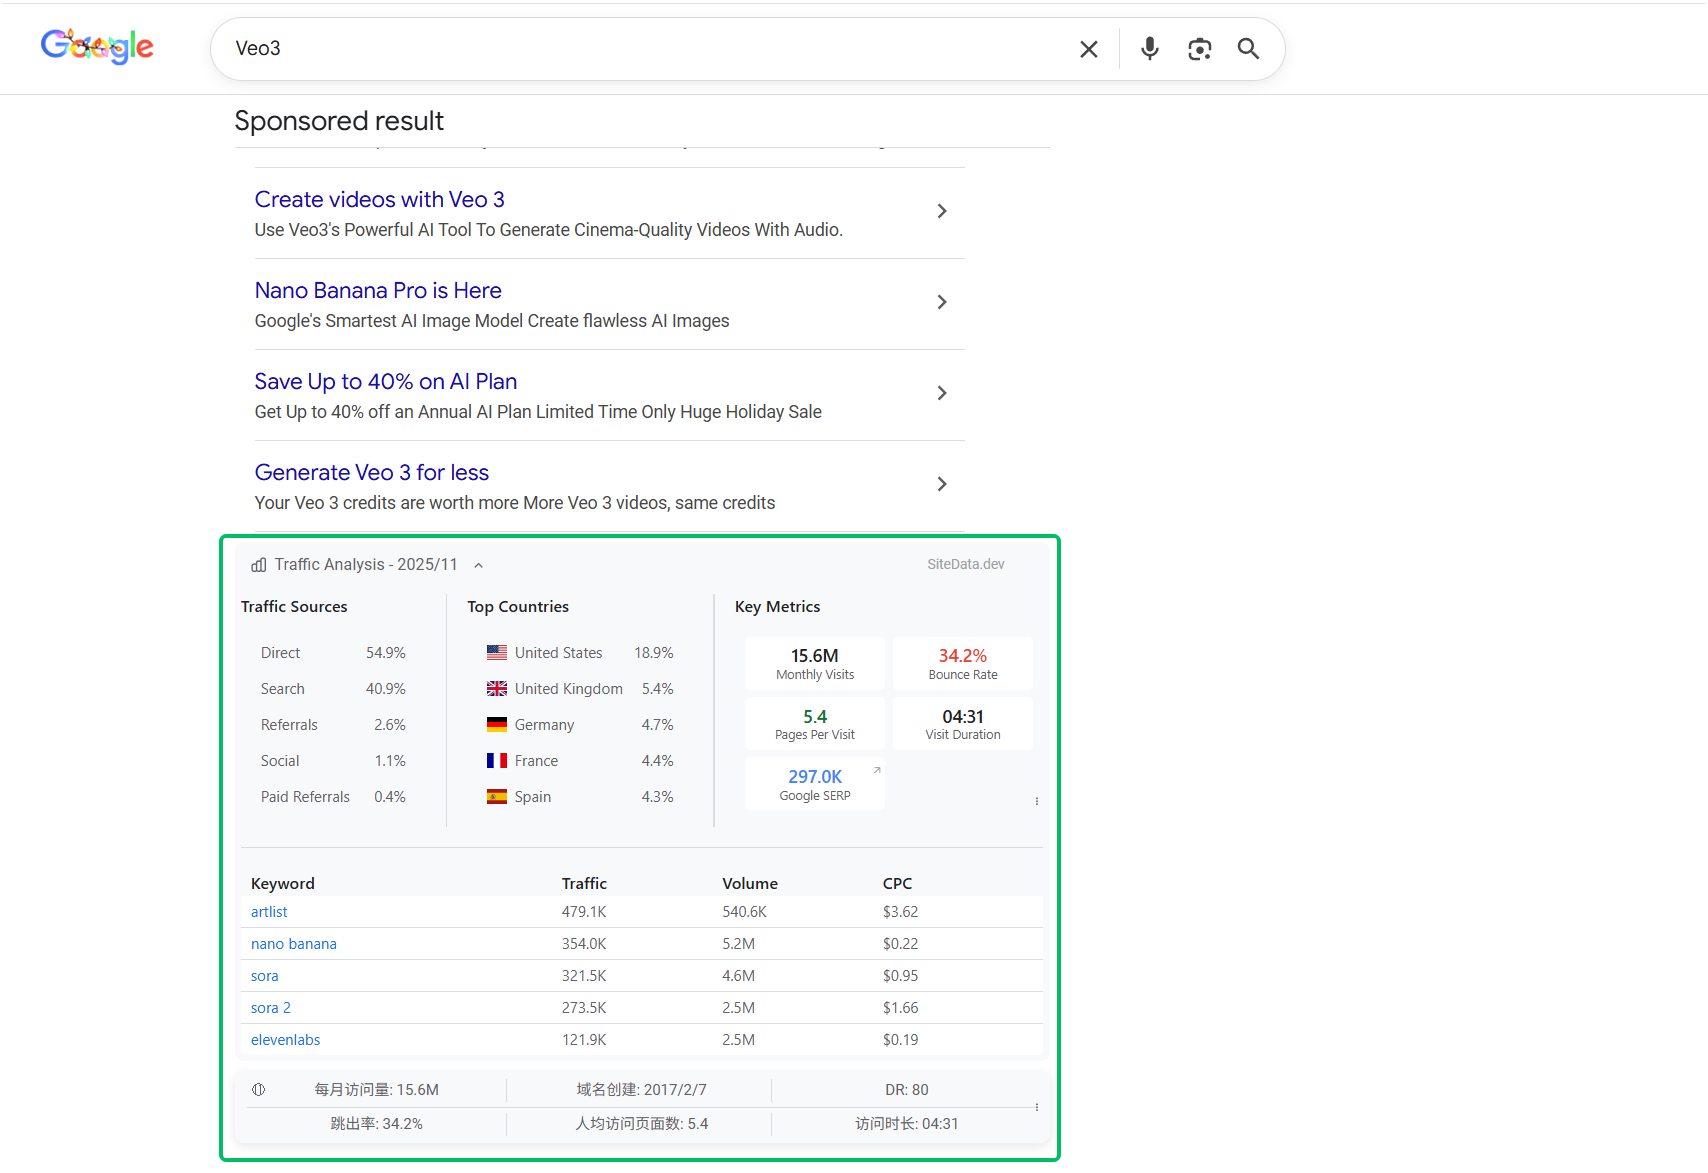Clear the search box with the X icon
Image resolution: width=1708 pixels, height=1173 pixels.
click(x=1089, y=49)
